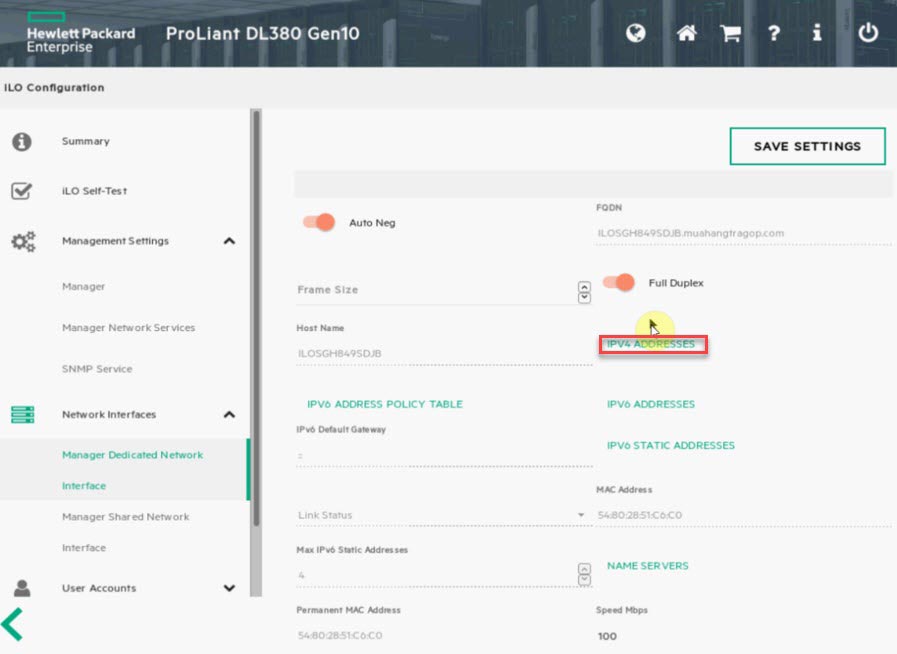The image size is (897, 654).
Task: Expand the User Accounts section
Action: (229, 588)
